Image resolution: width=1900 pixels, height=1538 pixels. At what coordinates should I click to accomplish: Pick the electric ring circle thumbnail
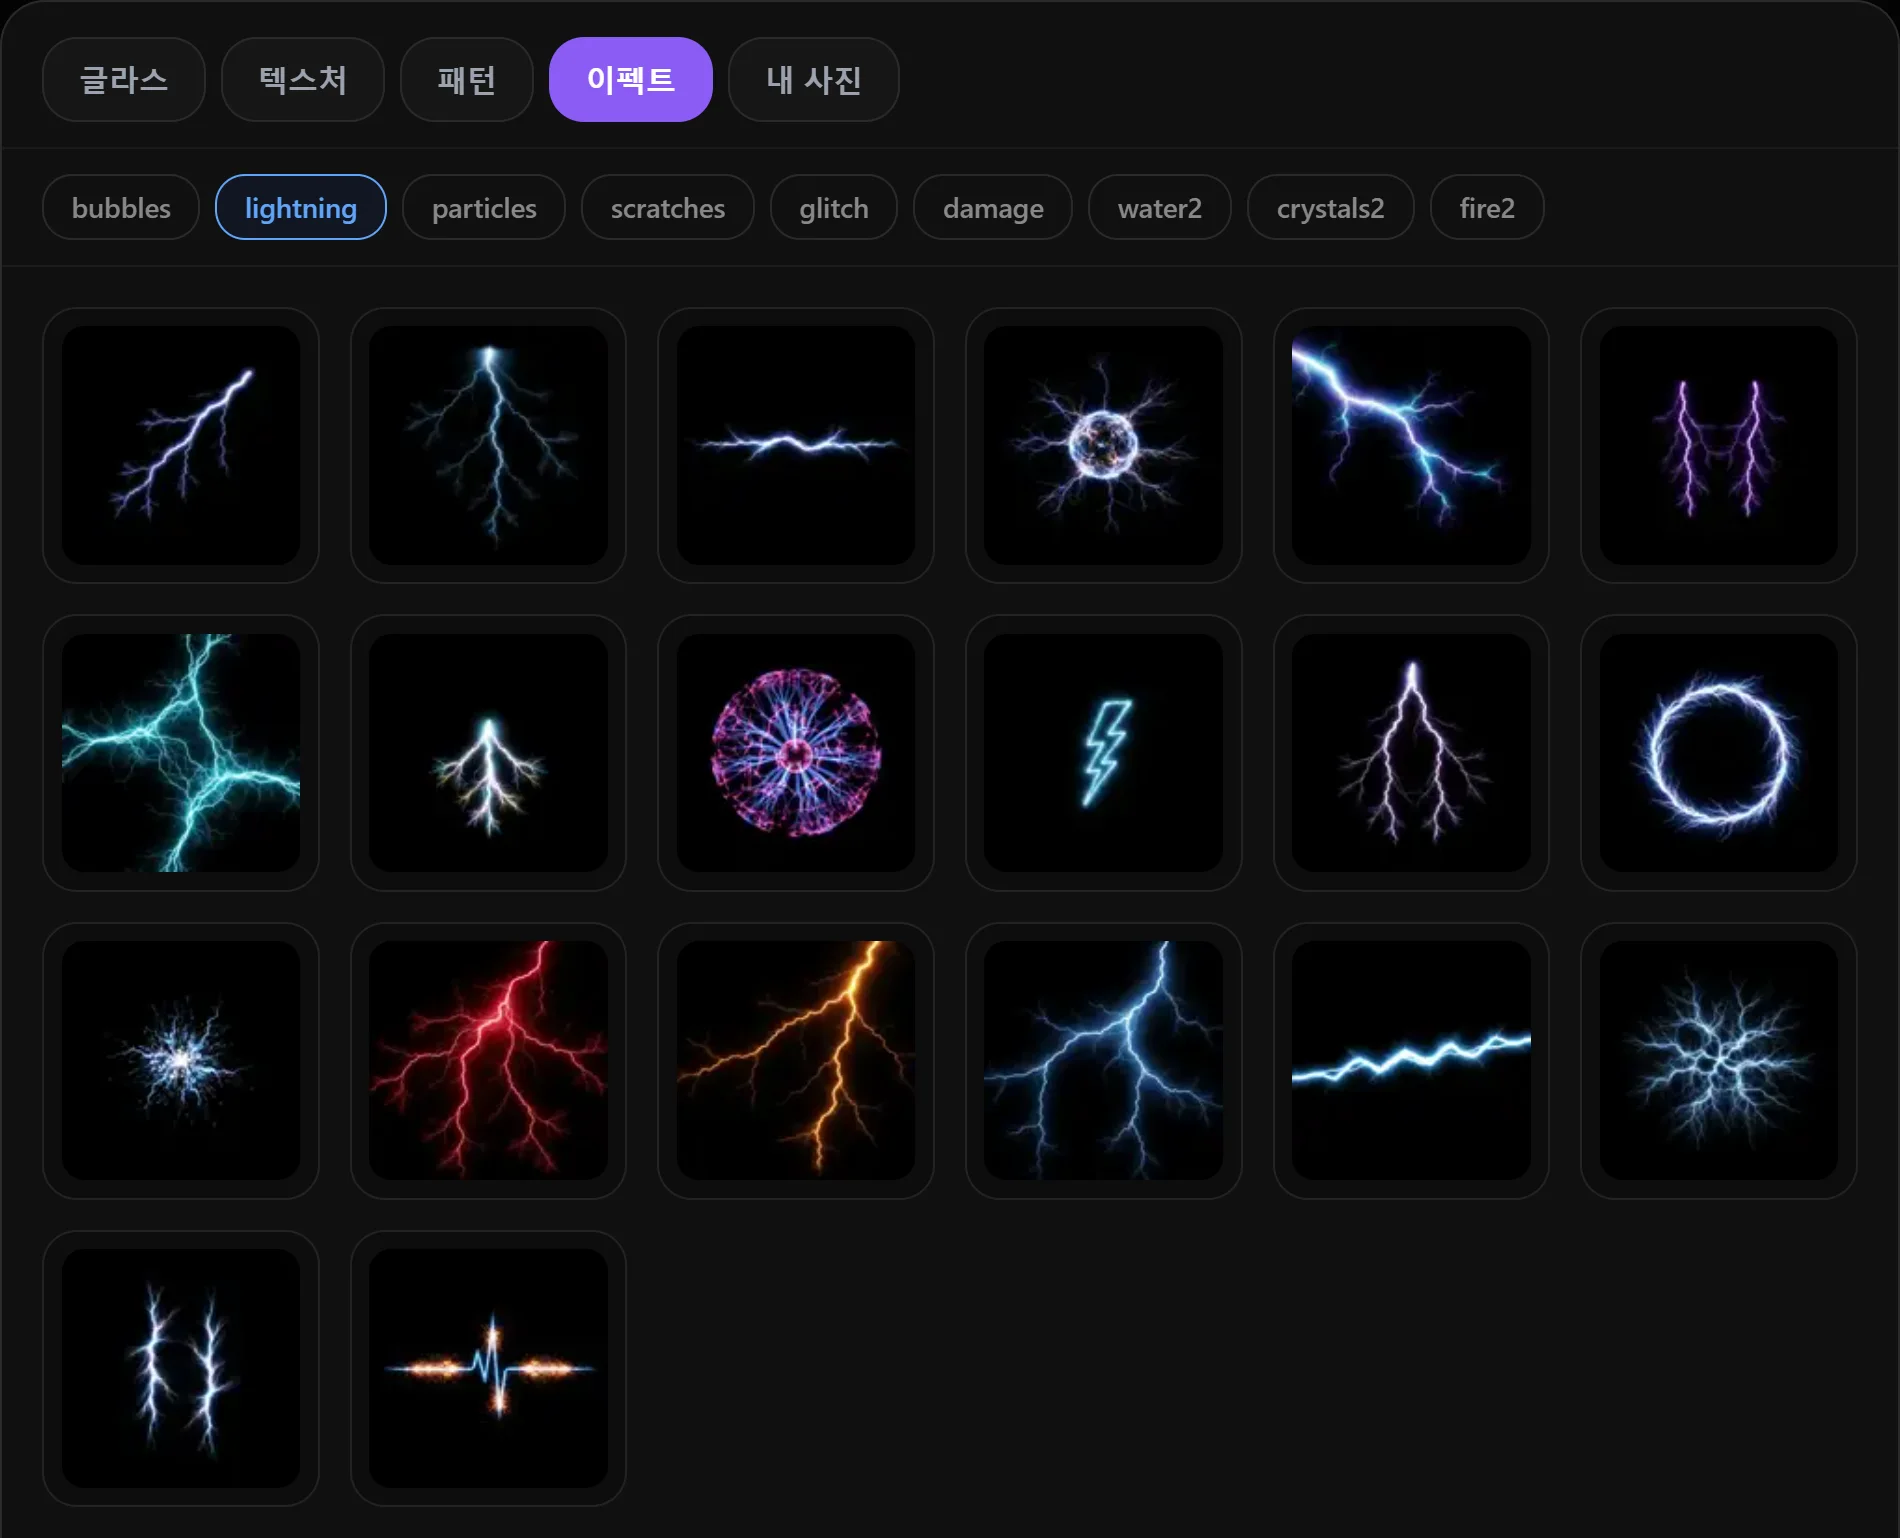(1719, 753)
